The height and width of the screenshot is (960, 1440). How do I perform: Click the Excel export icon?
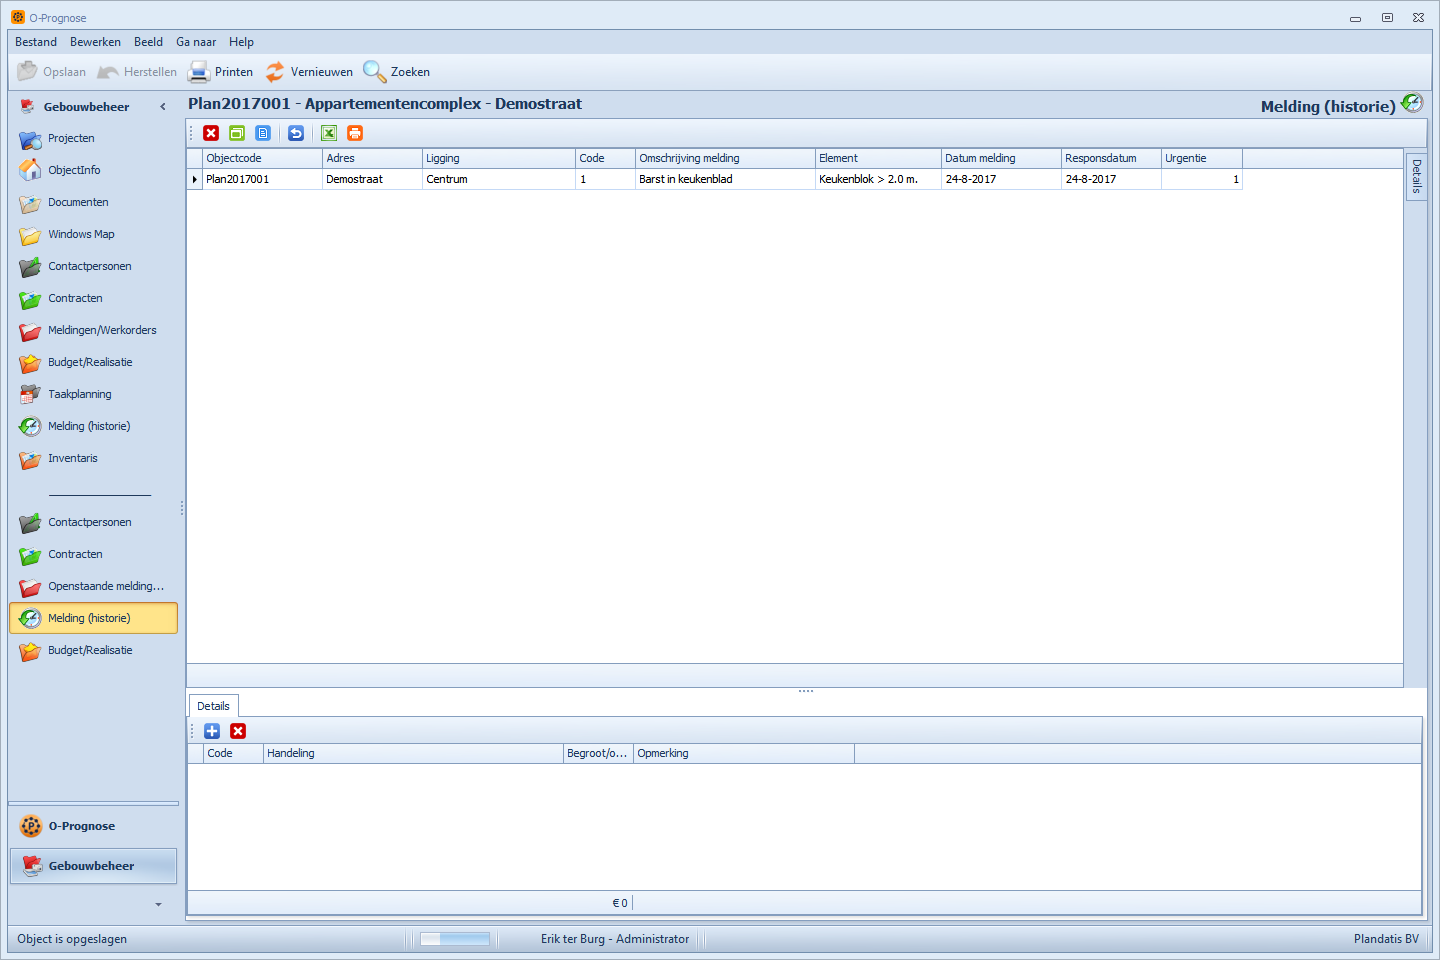tap(329, 133)
